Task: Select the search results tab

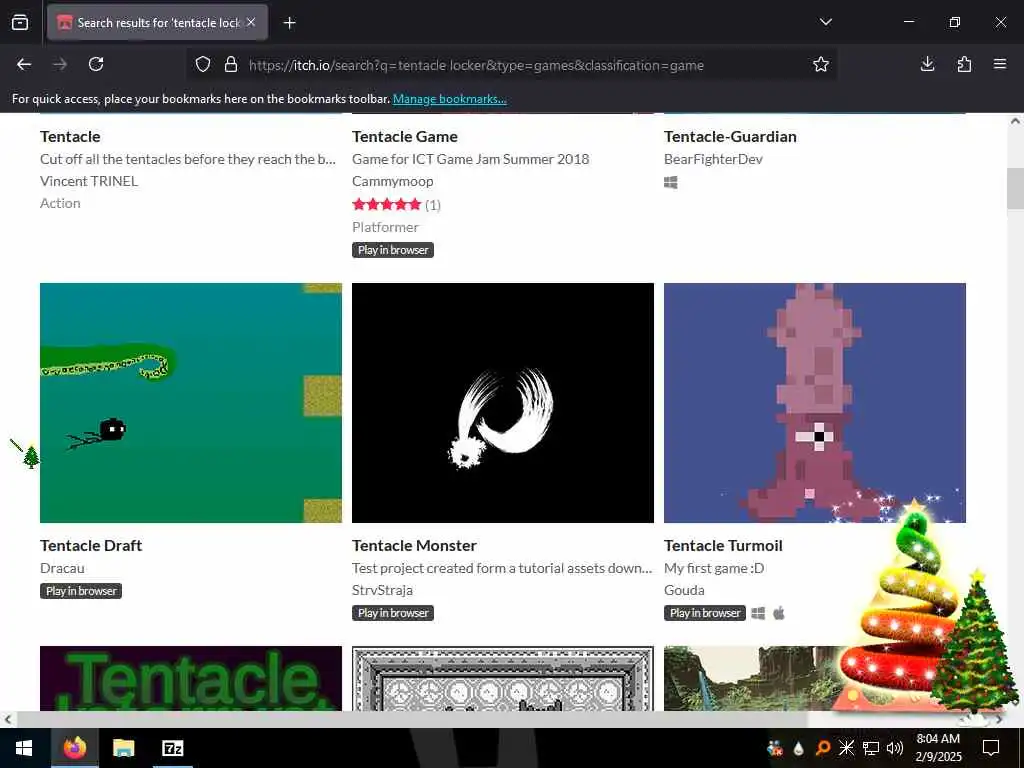Action: (x=157, y=23)
